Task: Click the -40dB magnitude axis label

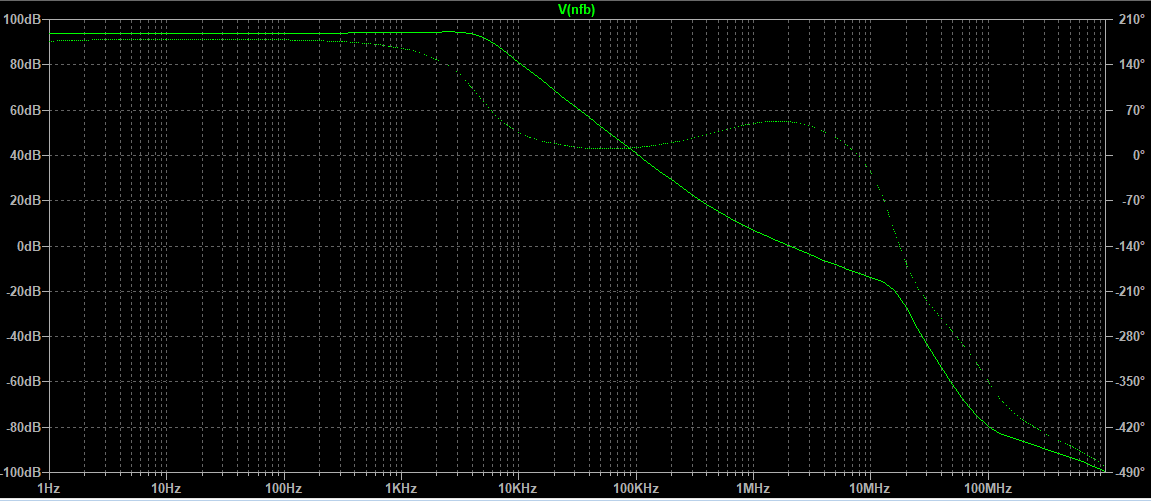Action: pos(24,337)
